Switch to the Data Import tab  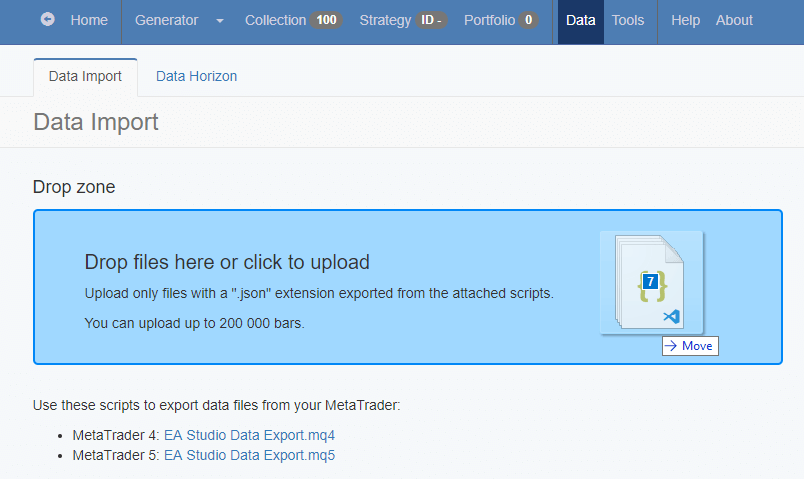[x=85, y=76]
